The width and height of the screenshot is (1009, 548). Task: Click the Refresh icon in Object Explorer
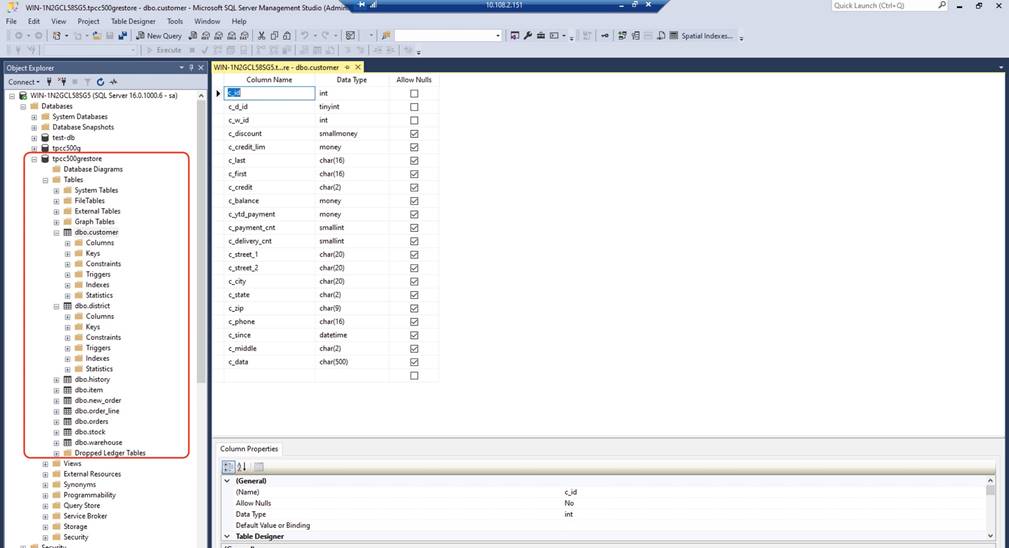click(100, 82)
